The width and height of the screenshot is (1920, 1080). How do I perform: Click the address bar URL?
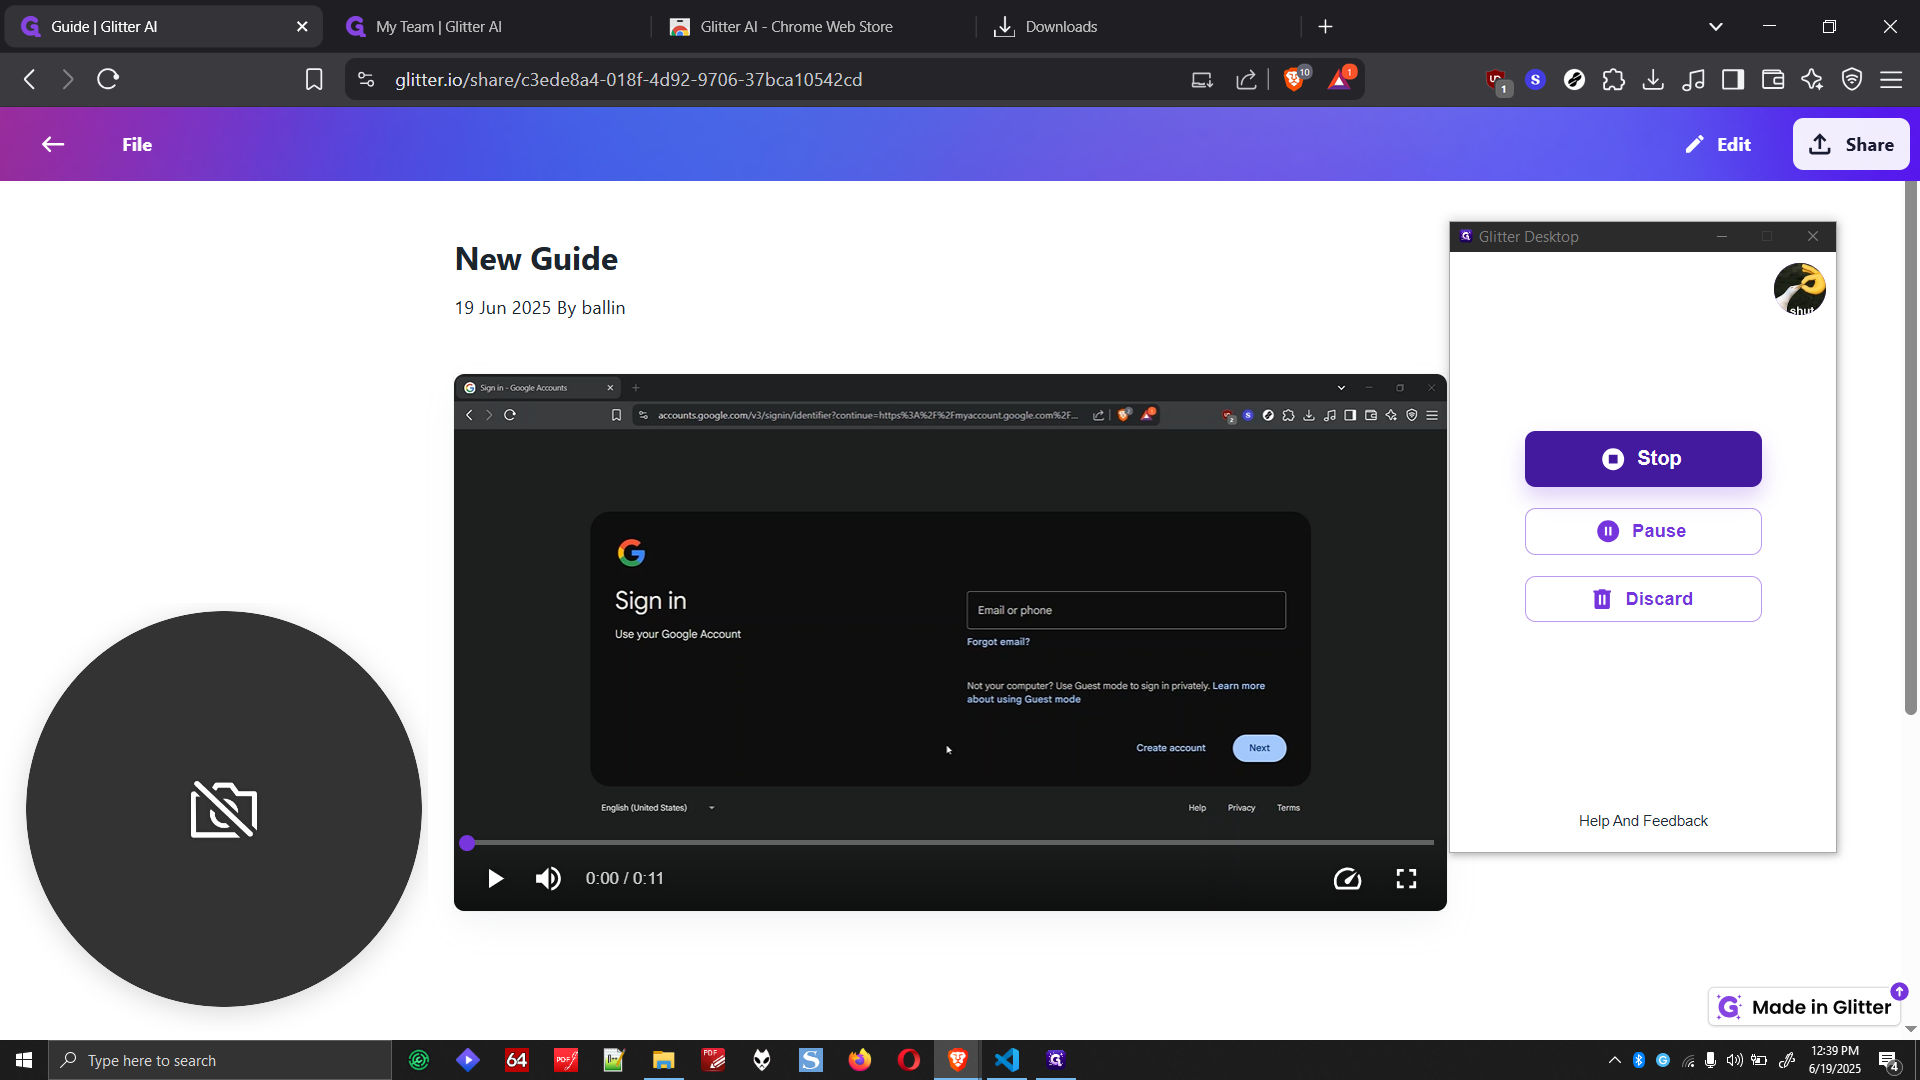point(628,80)
